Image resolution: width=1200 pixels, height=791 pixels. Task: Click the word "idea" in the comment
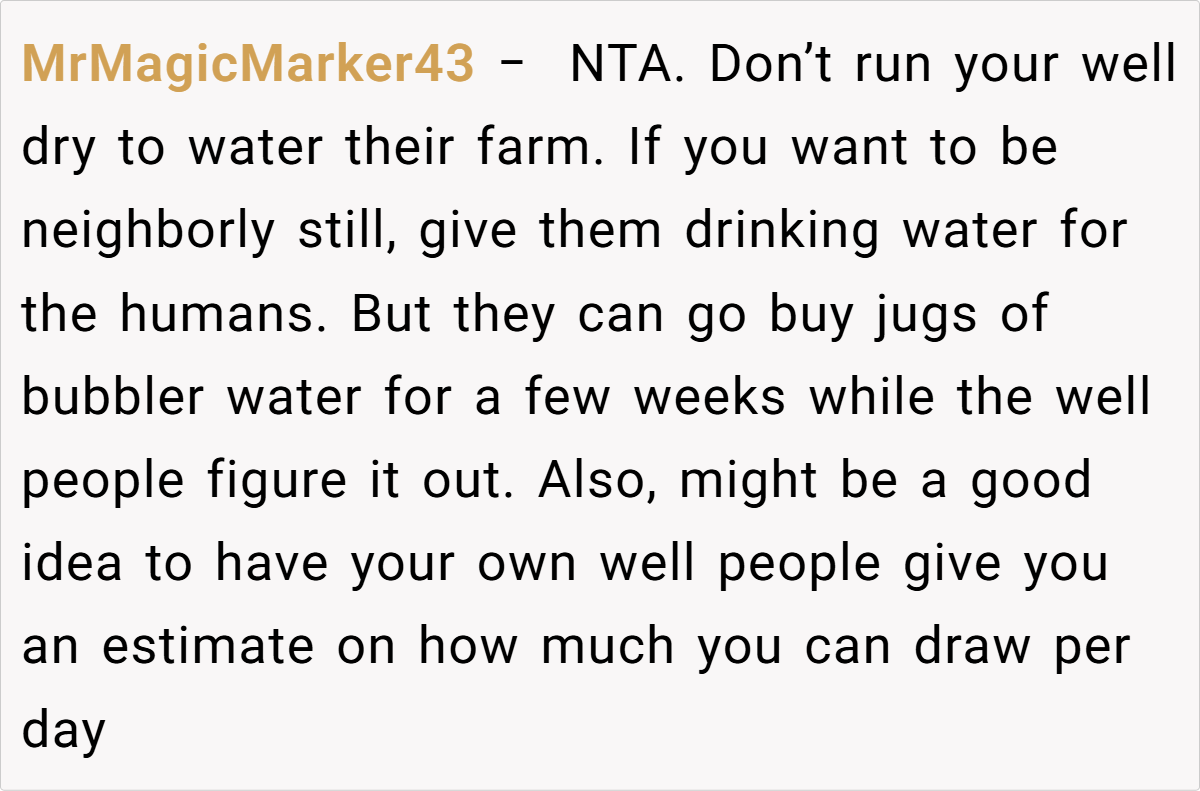[72, 564]
